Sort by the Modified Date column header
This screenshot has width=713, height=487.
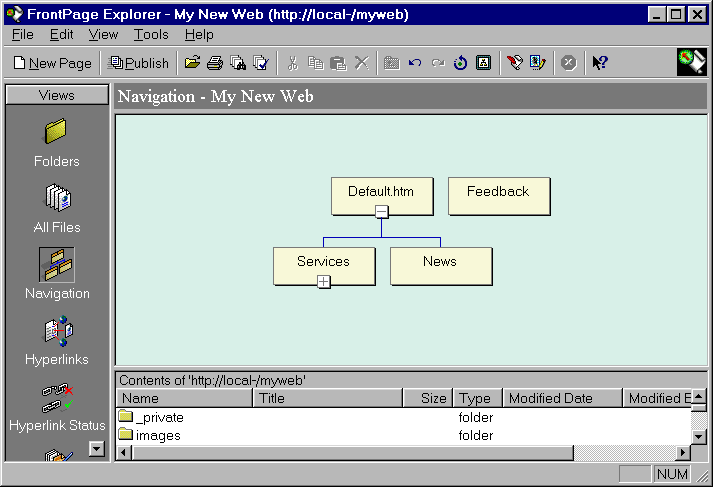point(562,398)
